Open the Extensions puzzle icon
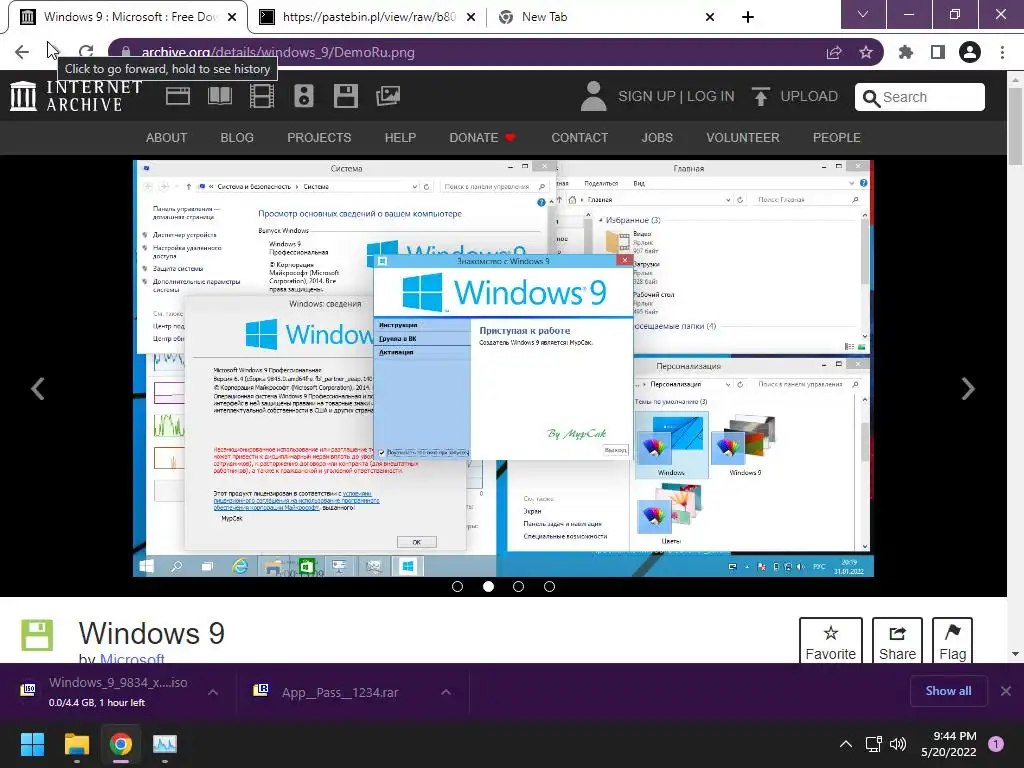This screenshot has width=1024, height=768. point(906,52)
